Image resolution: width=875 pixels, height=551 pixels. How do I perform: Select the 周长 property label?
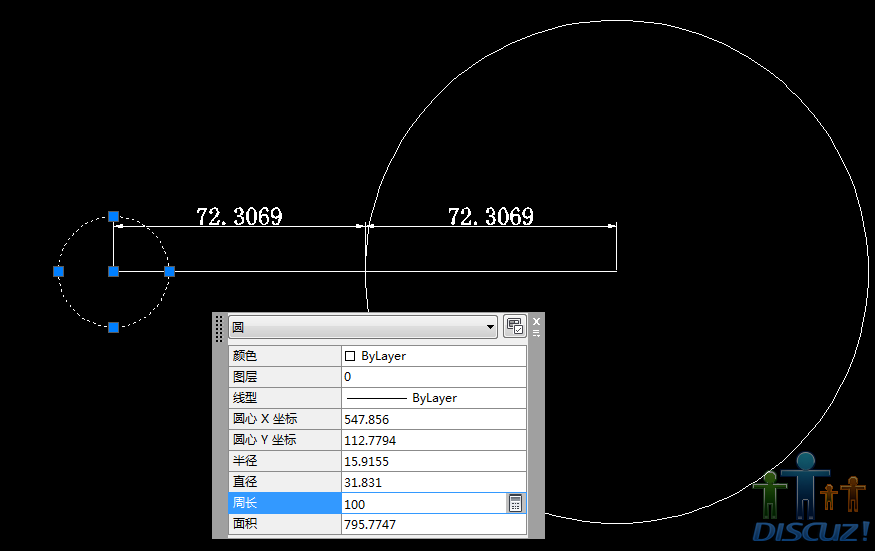[x=285, y=503]
